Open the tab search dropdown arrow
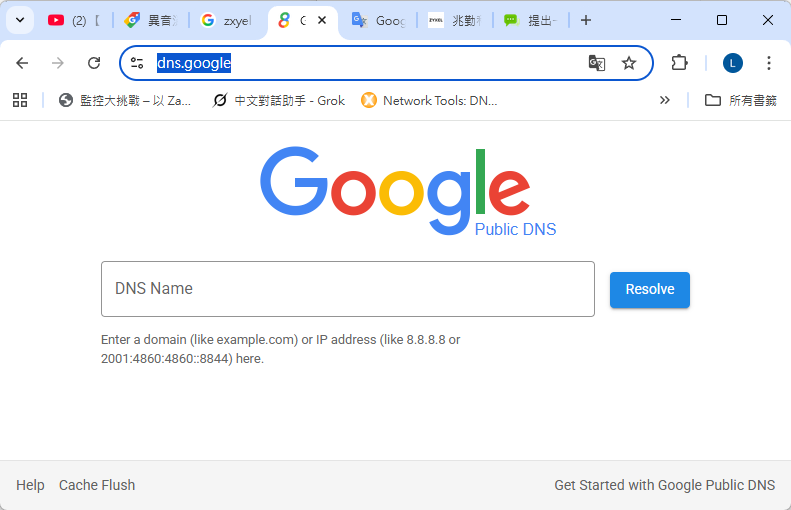 [20, 20]
